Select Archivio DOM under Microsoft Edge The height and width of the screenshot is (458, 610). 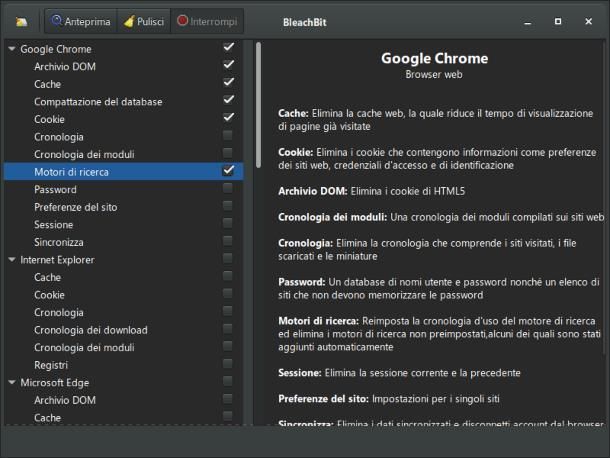click(124, 400)
